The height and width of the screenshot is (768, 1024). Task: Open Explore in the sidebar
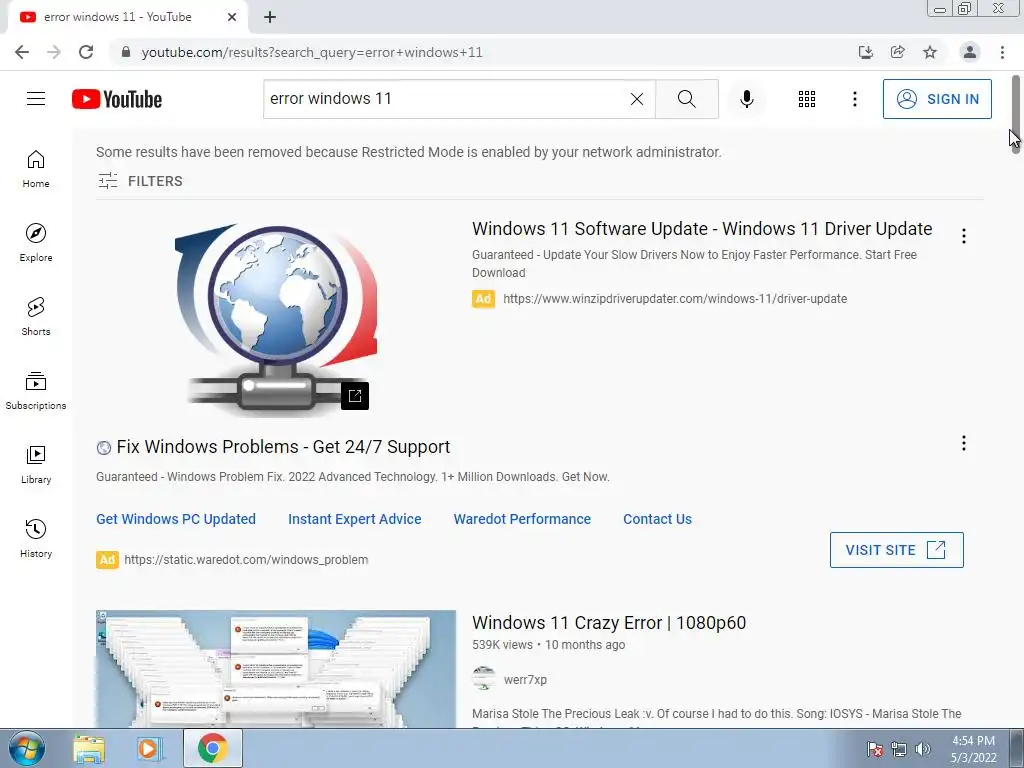tap(36, 243)
